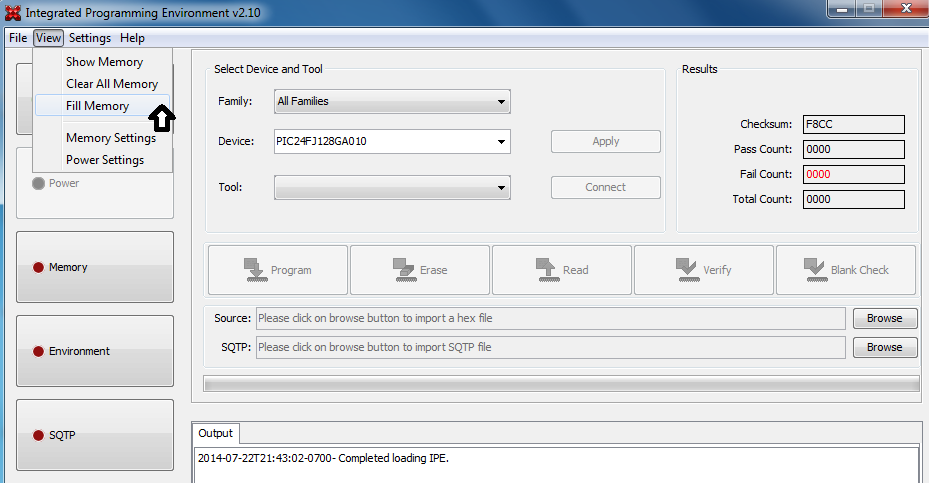Click the Program button with download icon
The image size is (929, 483).
pos(277,270)
